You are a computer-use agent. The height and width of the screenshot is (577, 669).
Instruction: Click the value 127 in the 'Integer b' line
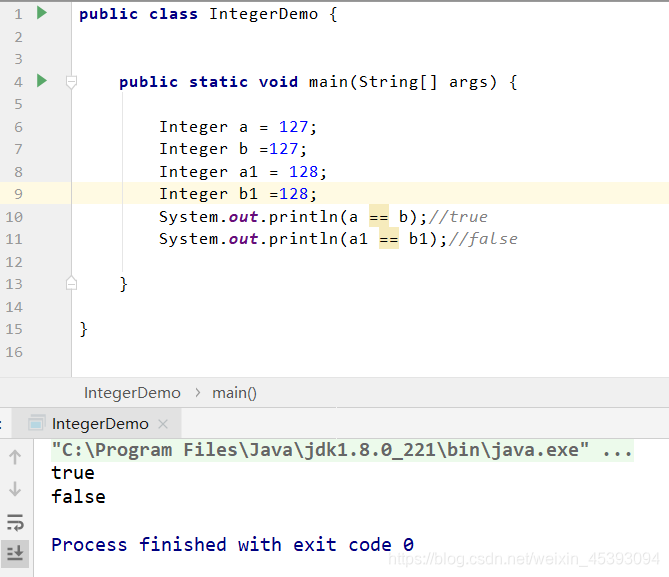coord(284,149)
